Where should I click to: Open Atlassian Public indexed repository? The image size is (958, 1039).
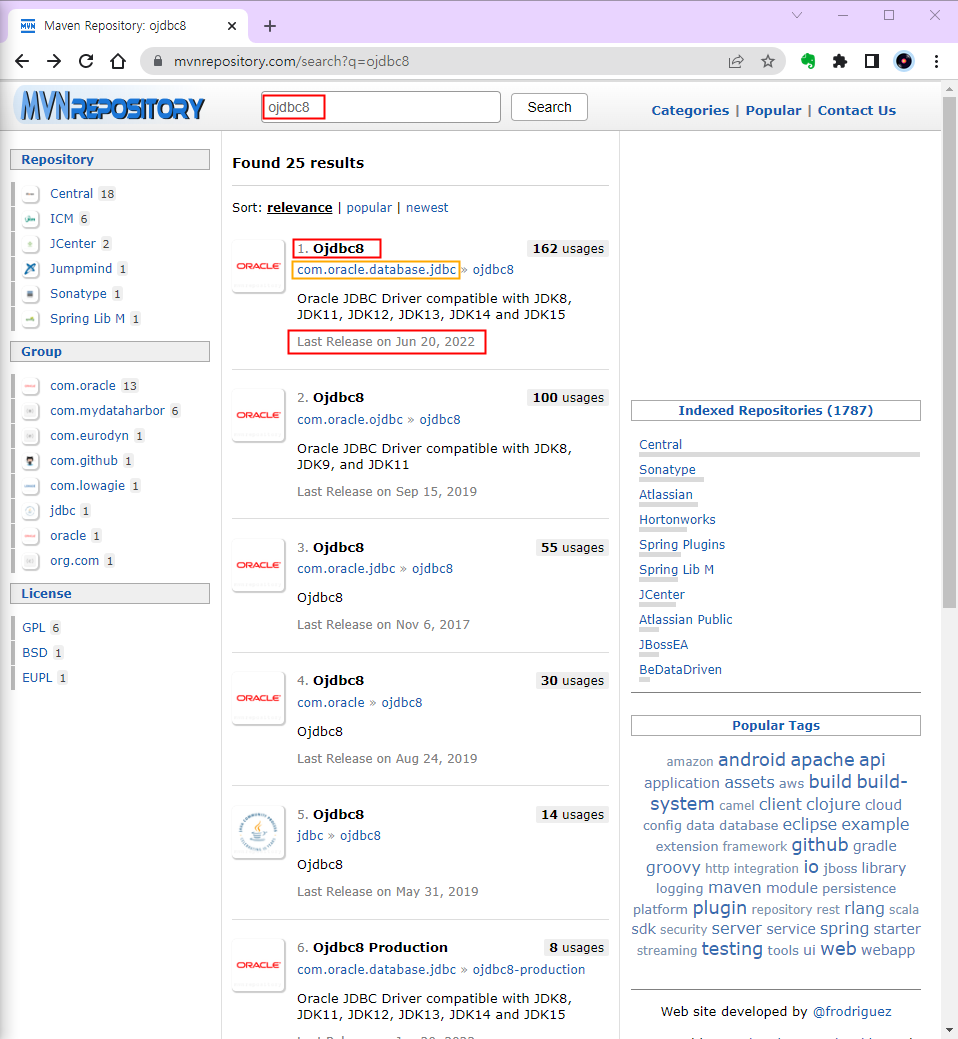pos(686,620)
